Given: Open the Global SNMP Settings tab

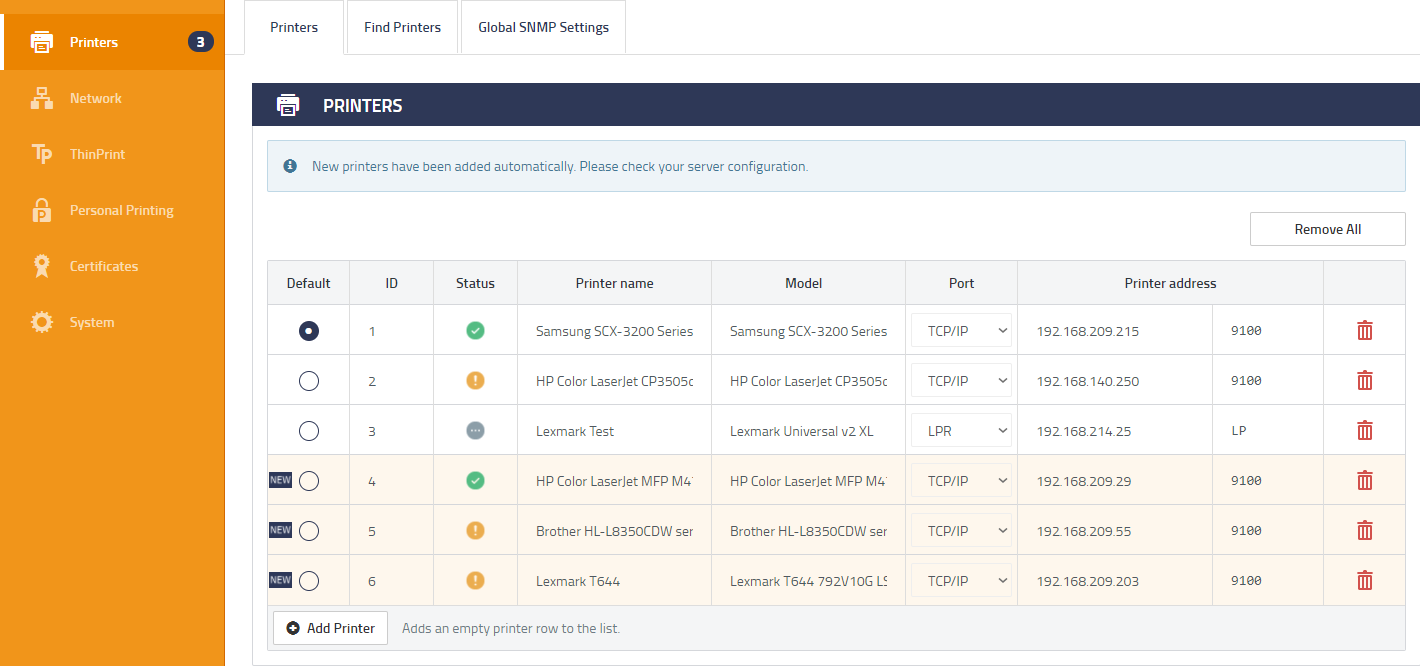Looking at the screenshot, I should (543, 27).
